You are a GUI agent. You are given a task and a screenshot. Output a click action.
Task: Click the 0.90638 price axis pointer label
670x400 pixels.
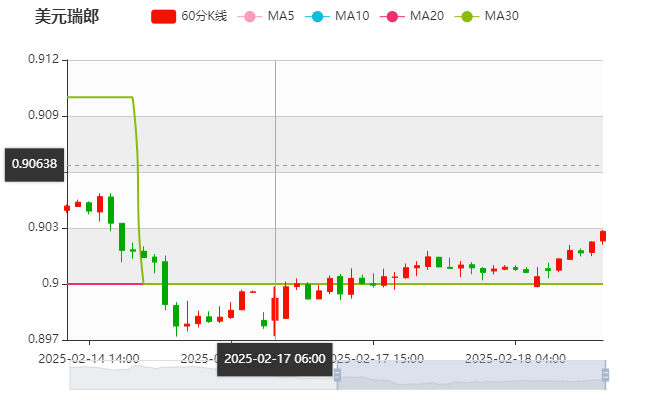point(33,164)
